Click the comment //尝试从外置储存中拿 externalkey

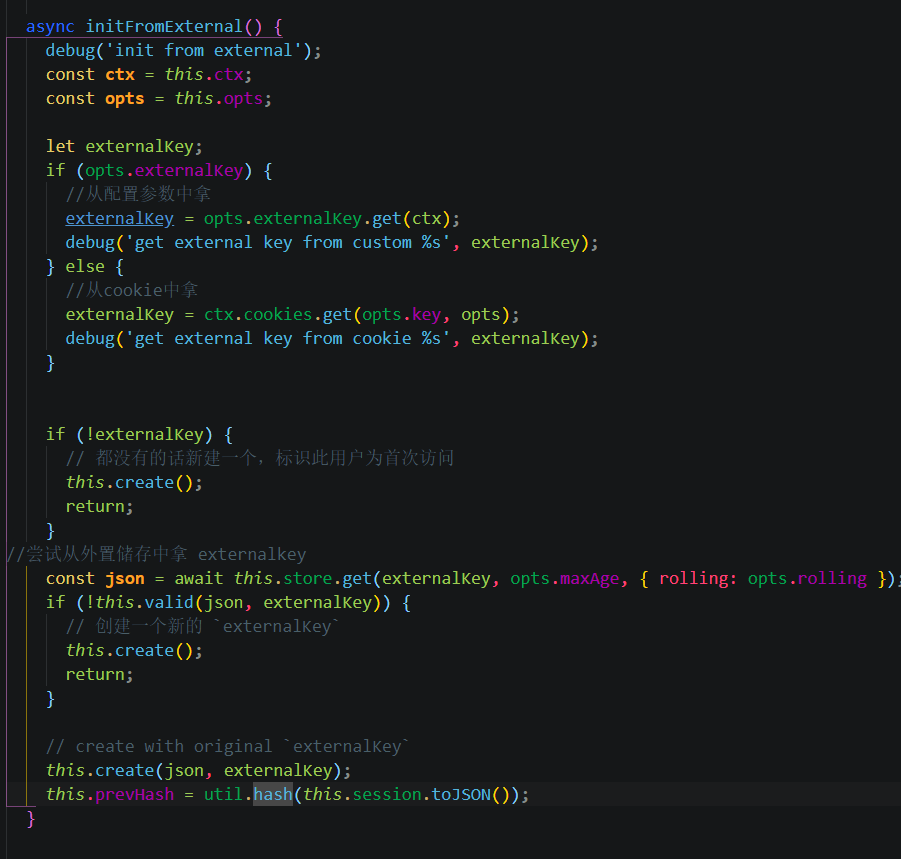pos(156,554)
